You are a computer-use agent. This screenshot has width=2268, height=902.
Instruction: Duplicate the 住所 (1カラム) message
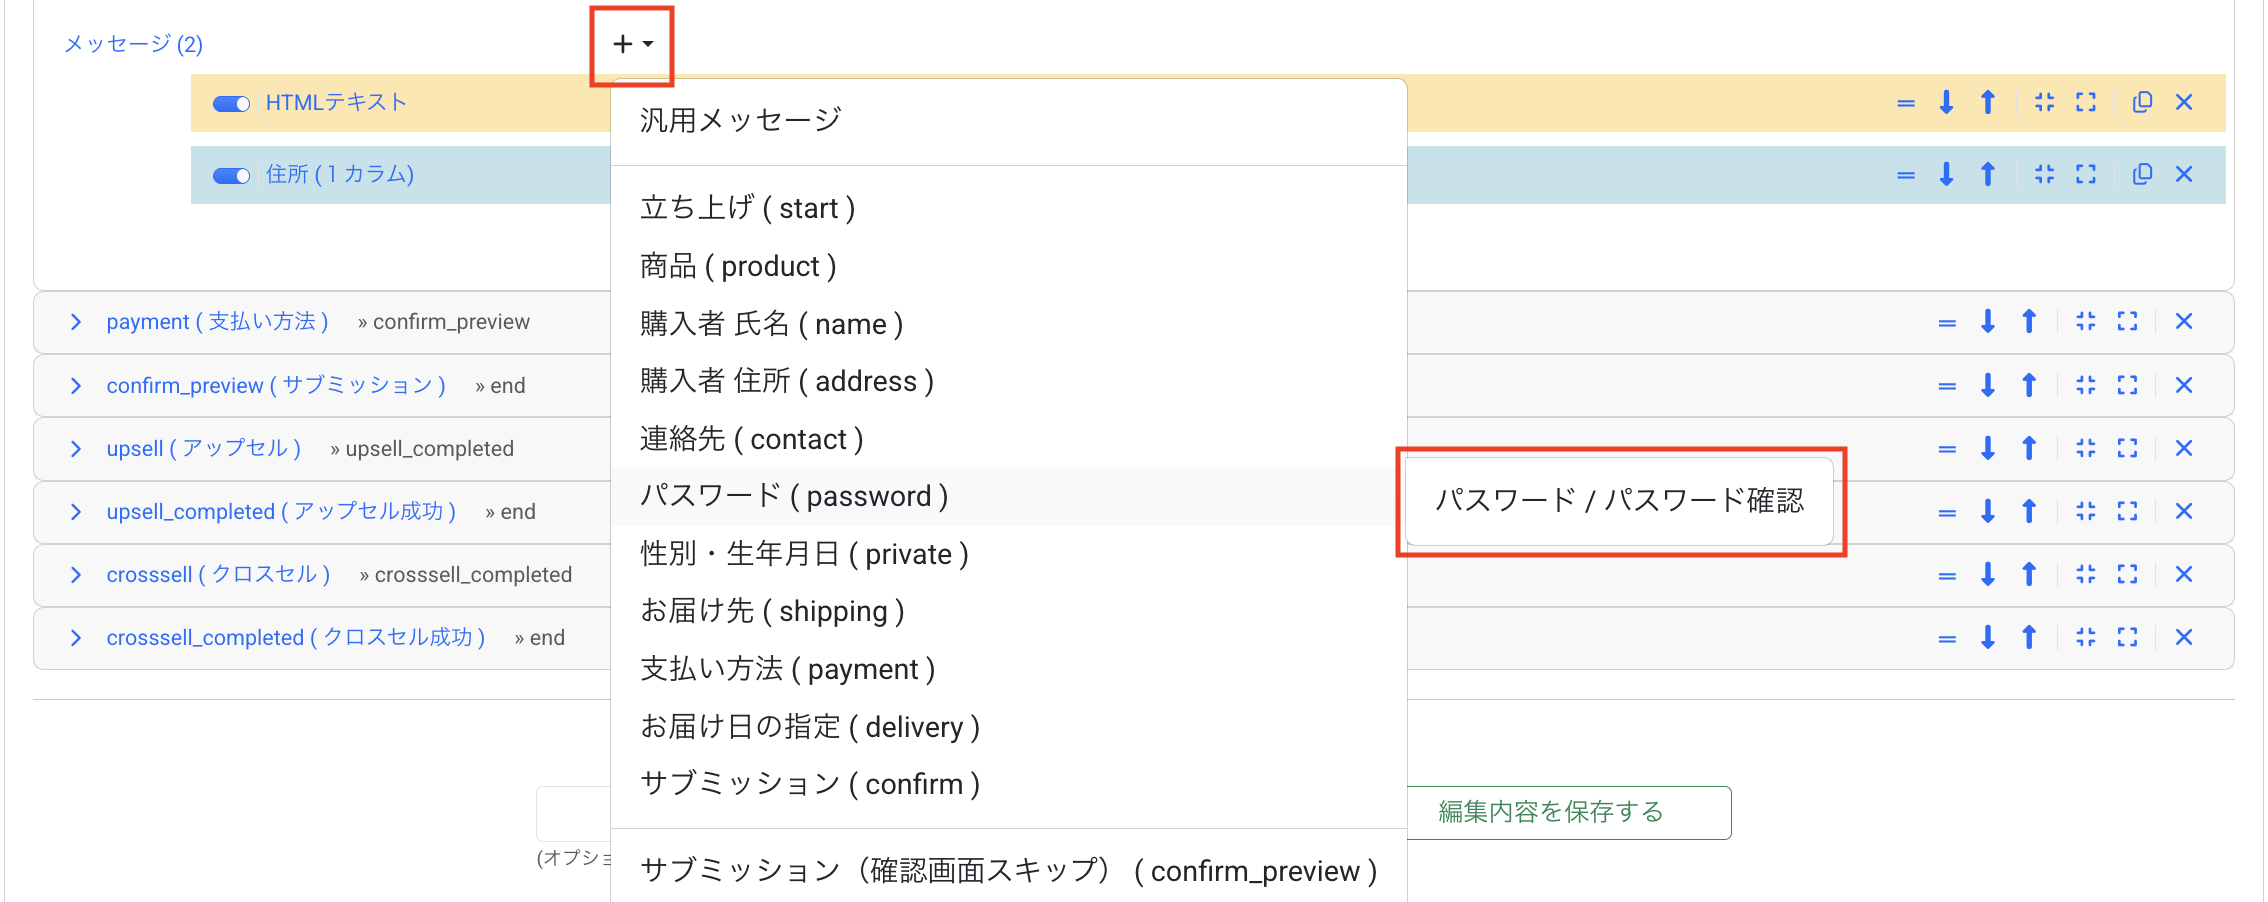(x=2142, y=174)
